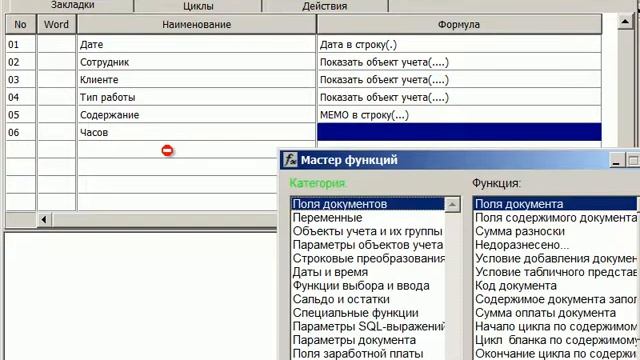
Task: Select category Даты и время
Action: point(368,272)
